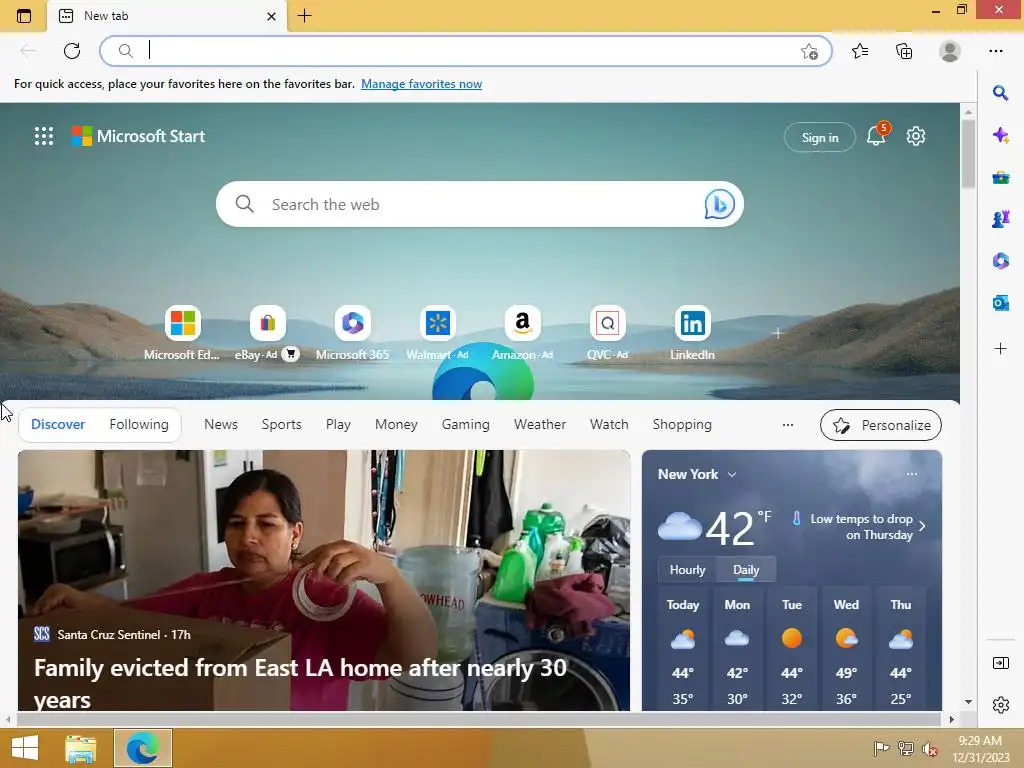
Task: Open weather card more options ellipsis
Action: 912,474
